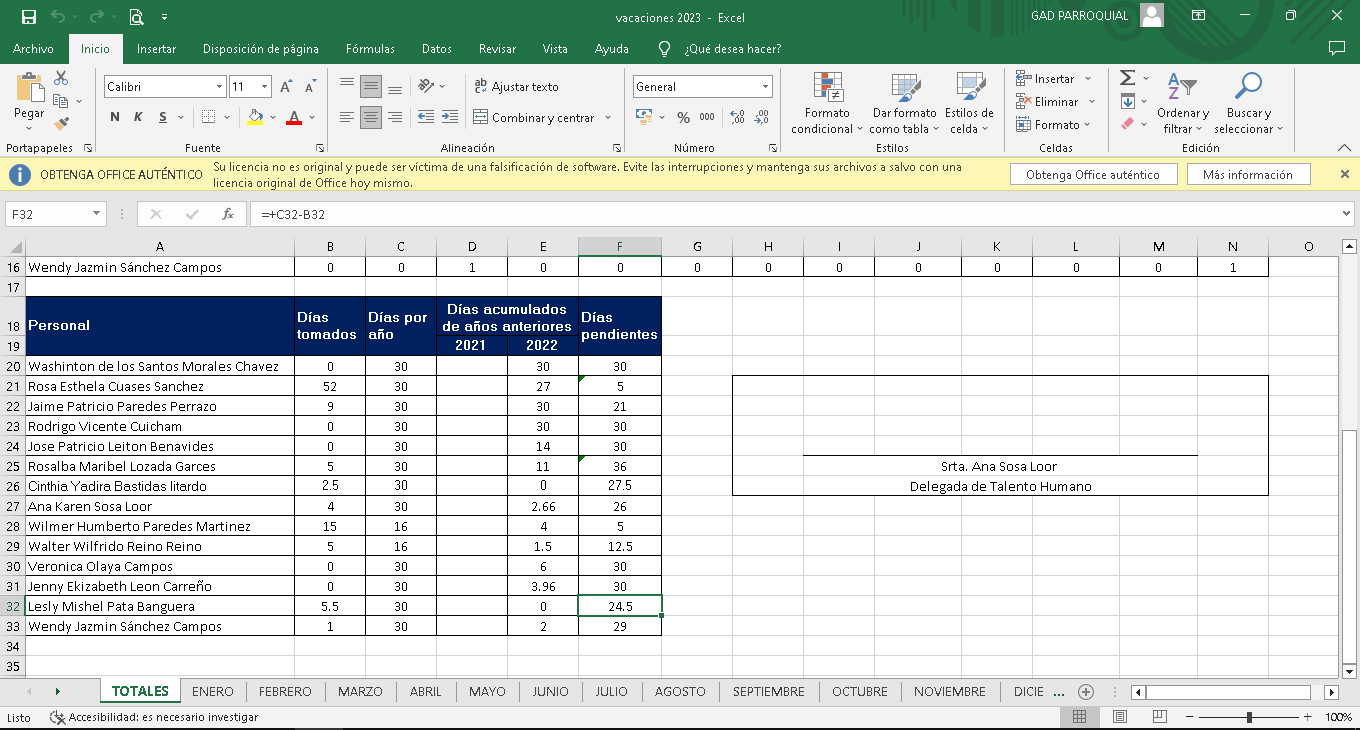Click the Obtenga Office auténtico button
Viewport: 1360px width, 730px height.
coord(1092,175)
